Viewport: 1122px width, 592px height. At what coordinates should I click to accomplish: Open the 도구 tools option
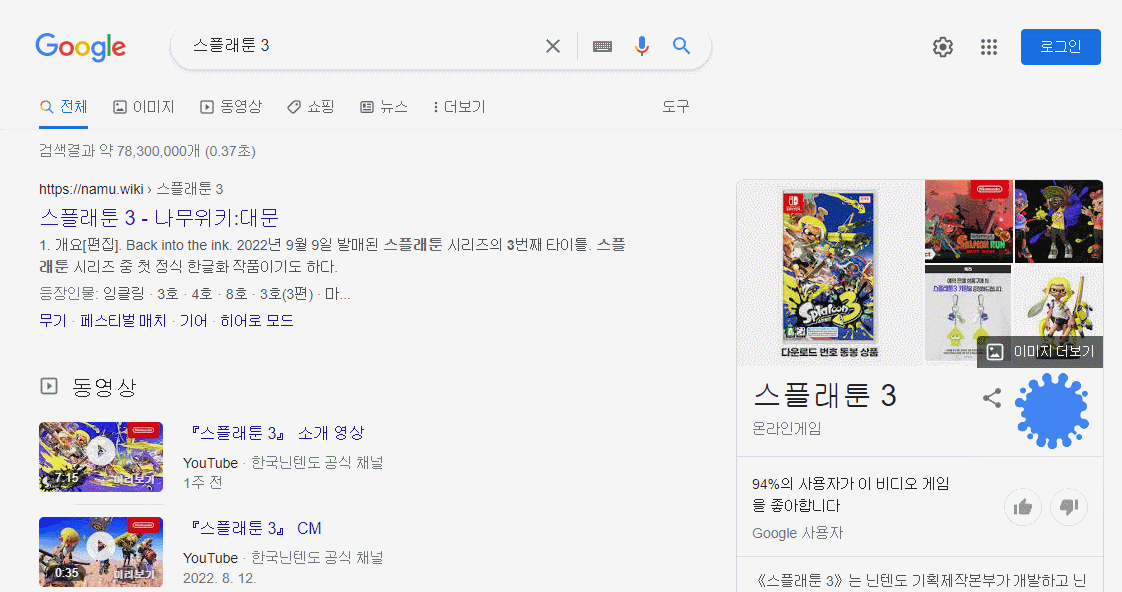click(675, 107)
